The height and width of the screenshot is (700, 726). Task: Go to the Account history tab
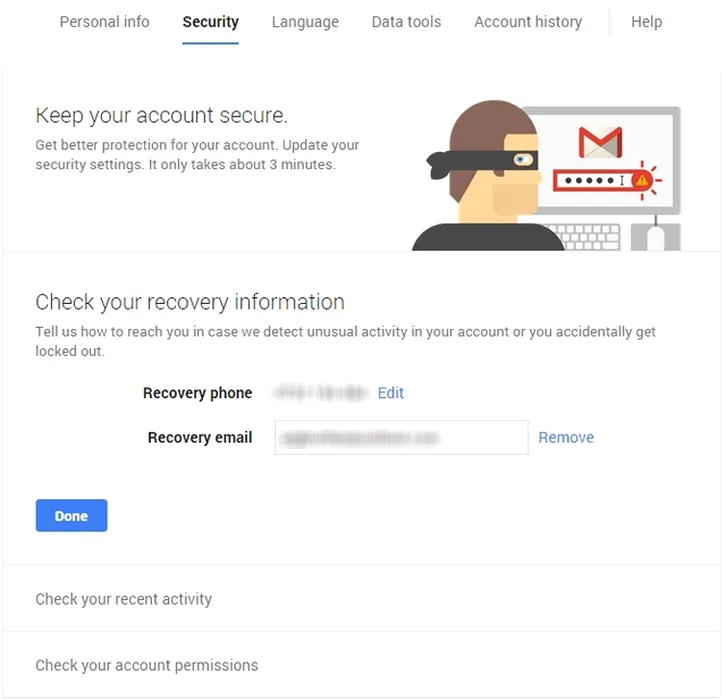[528, 22]
